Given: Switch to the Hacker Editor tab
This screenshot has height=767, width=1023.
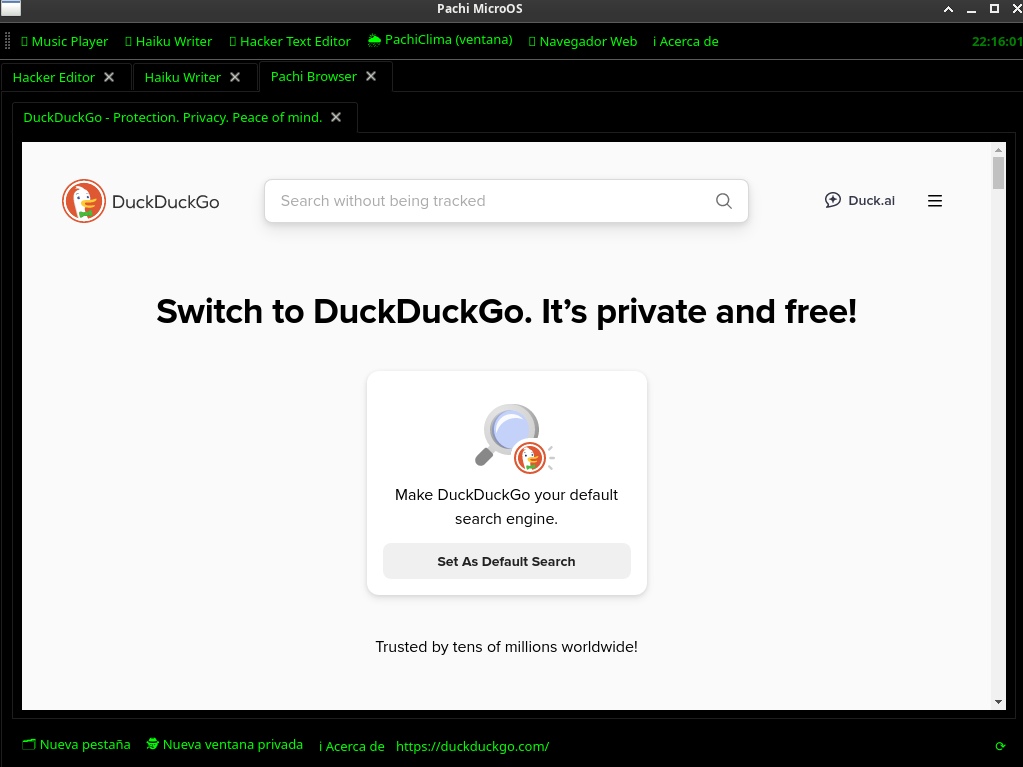Looking at the screenshot, I should pyautogui.click(x=53, y=77).
